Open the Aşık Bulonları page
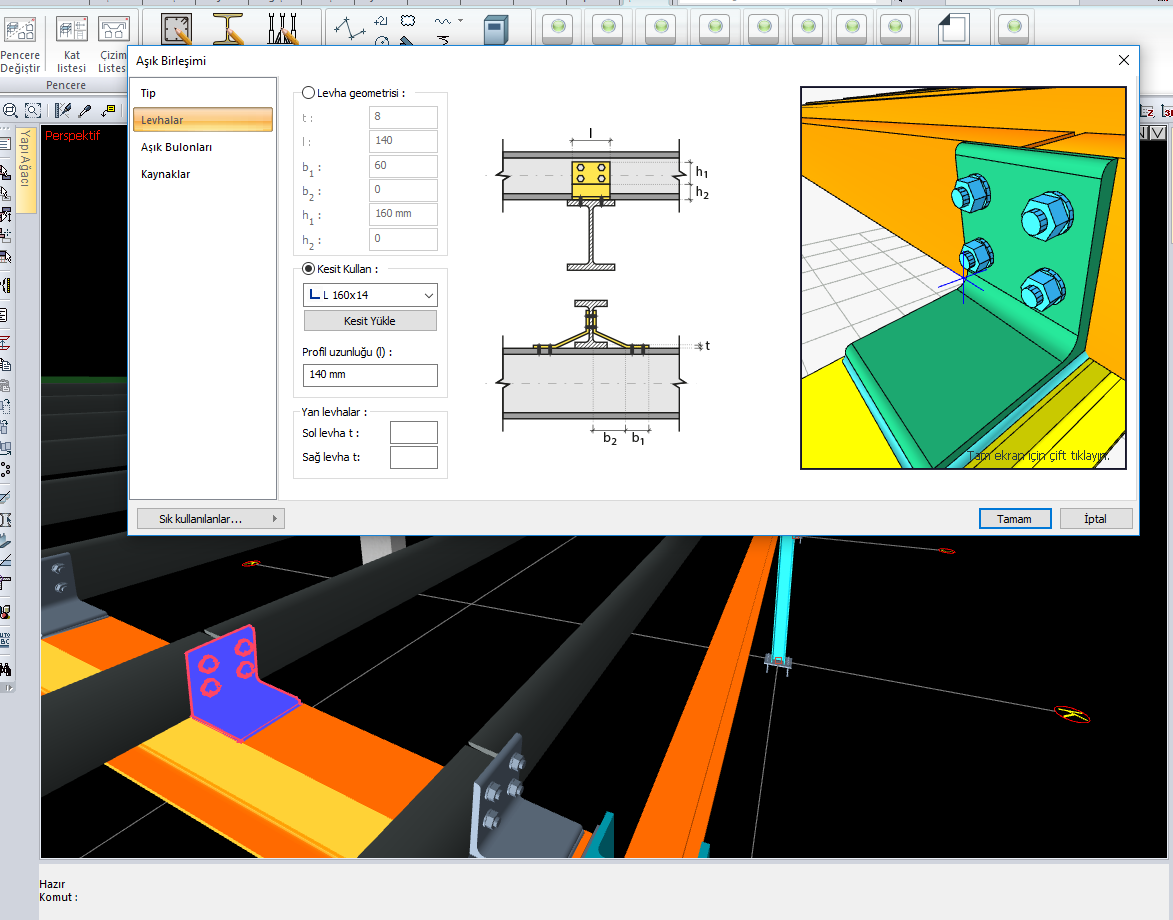This screenshot has width=1173, height=920. point(176,147)
